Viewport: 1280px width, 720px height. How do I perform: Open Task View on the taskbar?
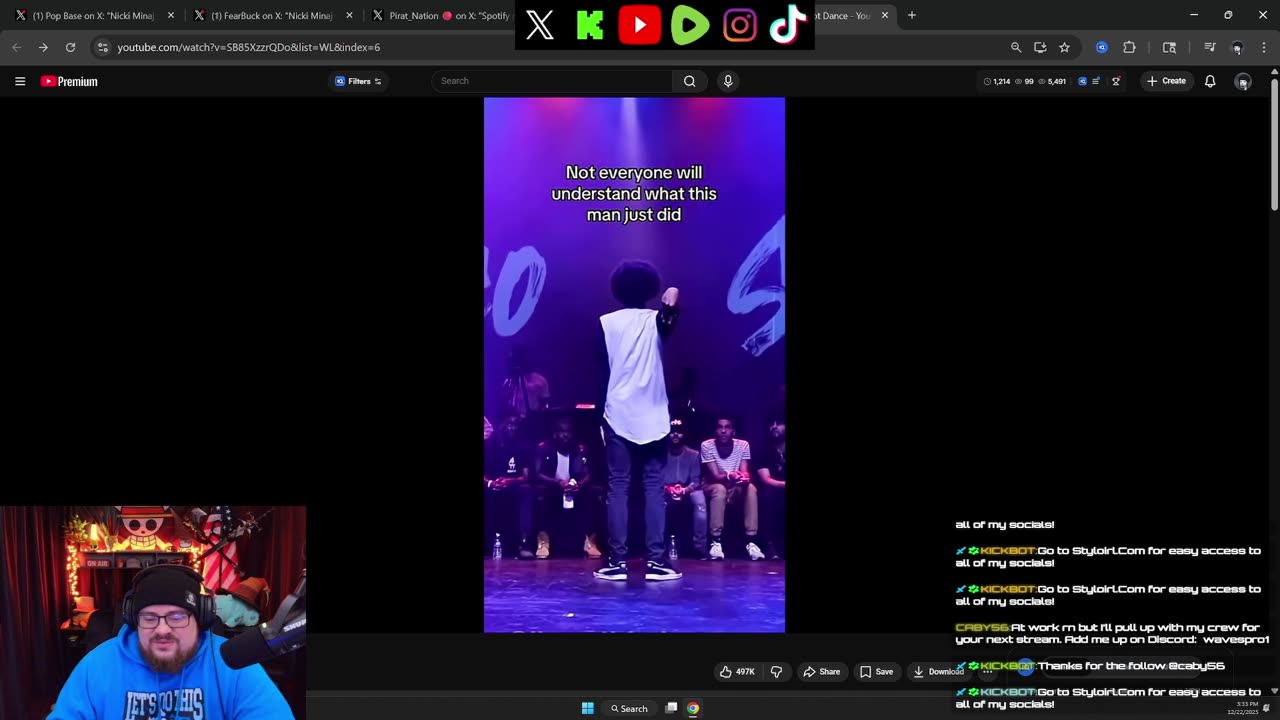point(671,708)
